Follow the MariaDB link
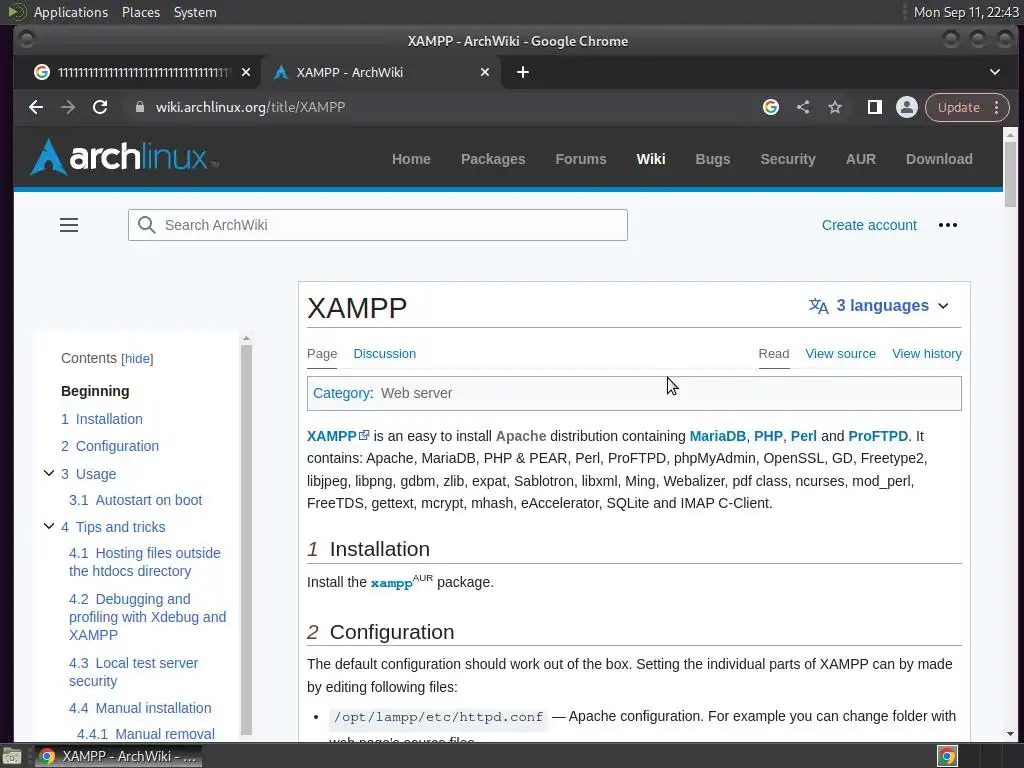The height and width of the screenshot is (768, 1024). 717,436
